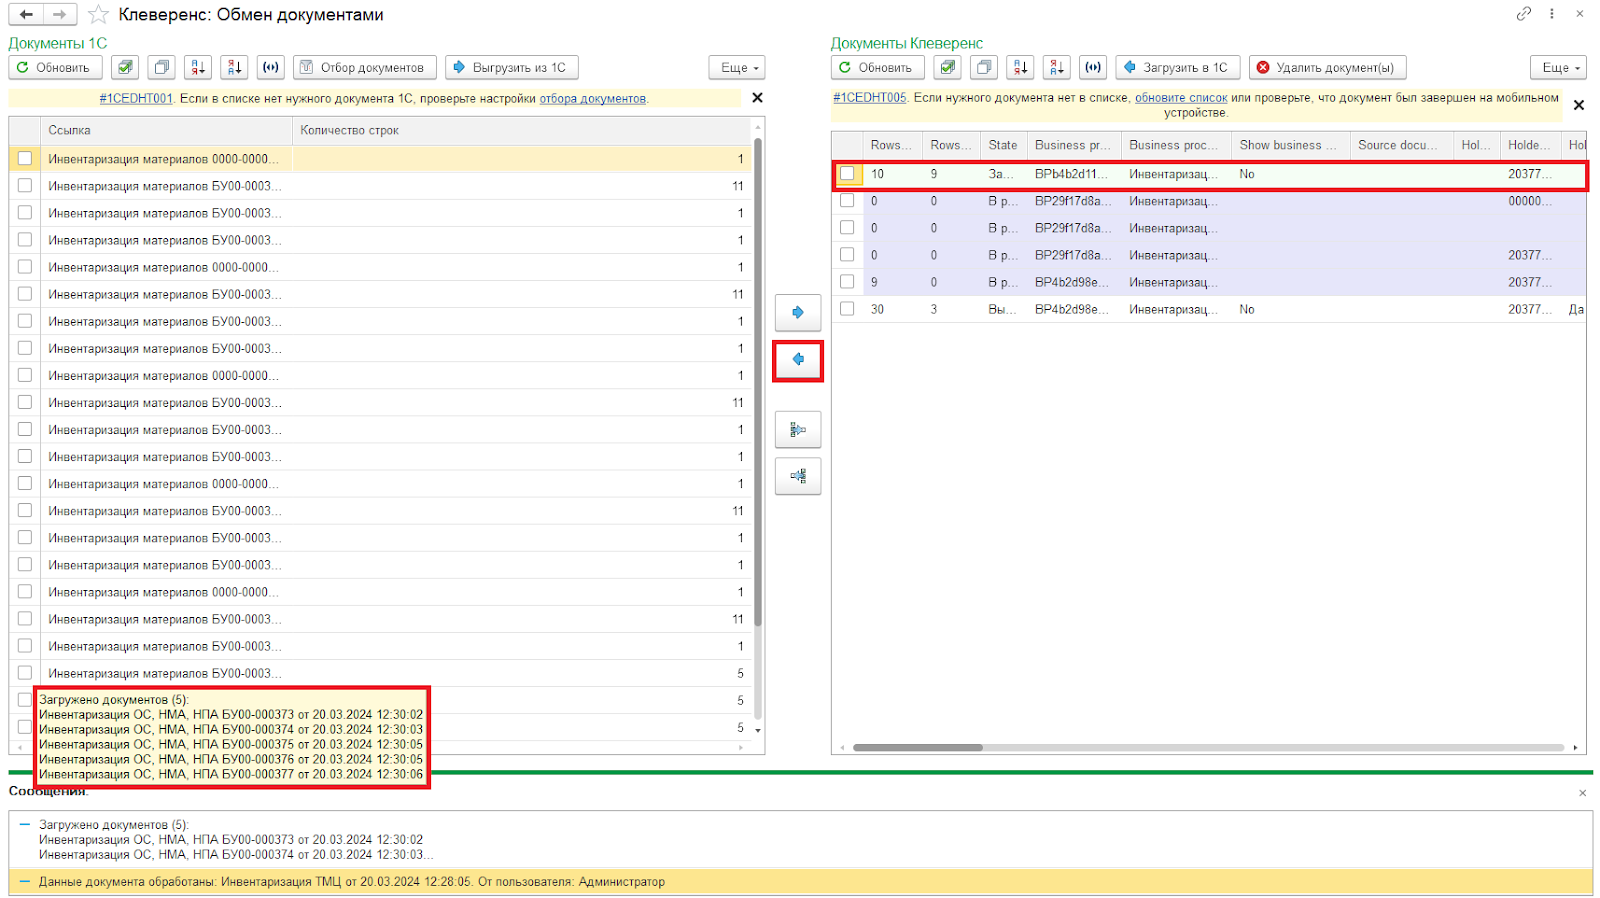
Task: Click Выгрузить из 1С button
Action: tap(512, 68)
